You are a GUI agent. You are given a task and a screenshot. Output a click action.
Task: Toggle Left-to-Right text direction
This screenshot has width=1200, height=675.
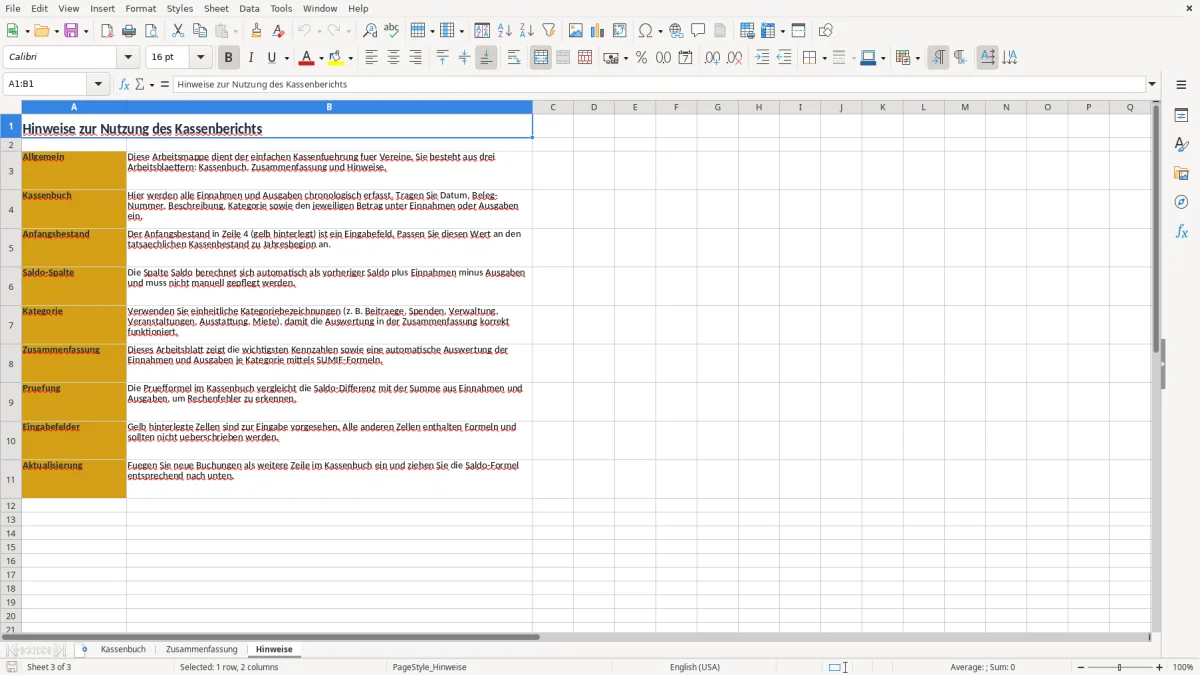[938, 58]
